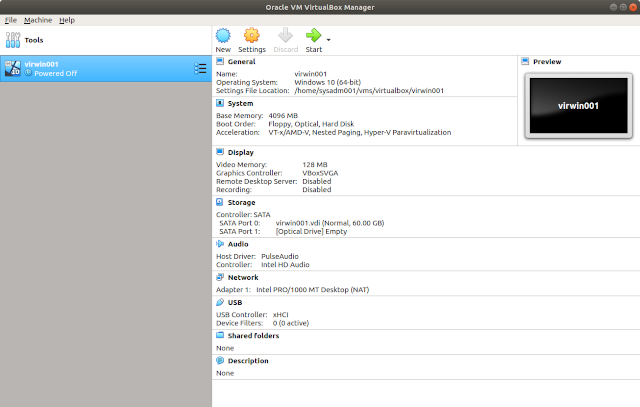Click the Audio section icon

220,242
